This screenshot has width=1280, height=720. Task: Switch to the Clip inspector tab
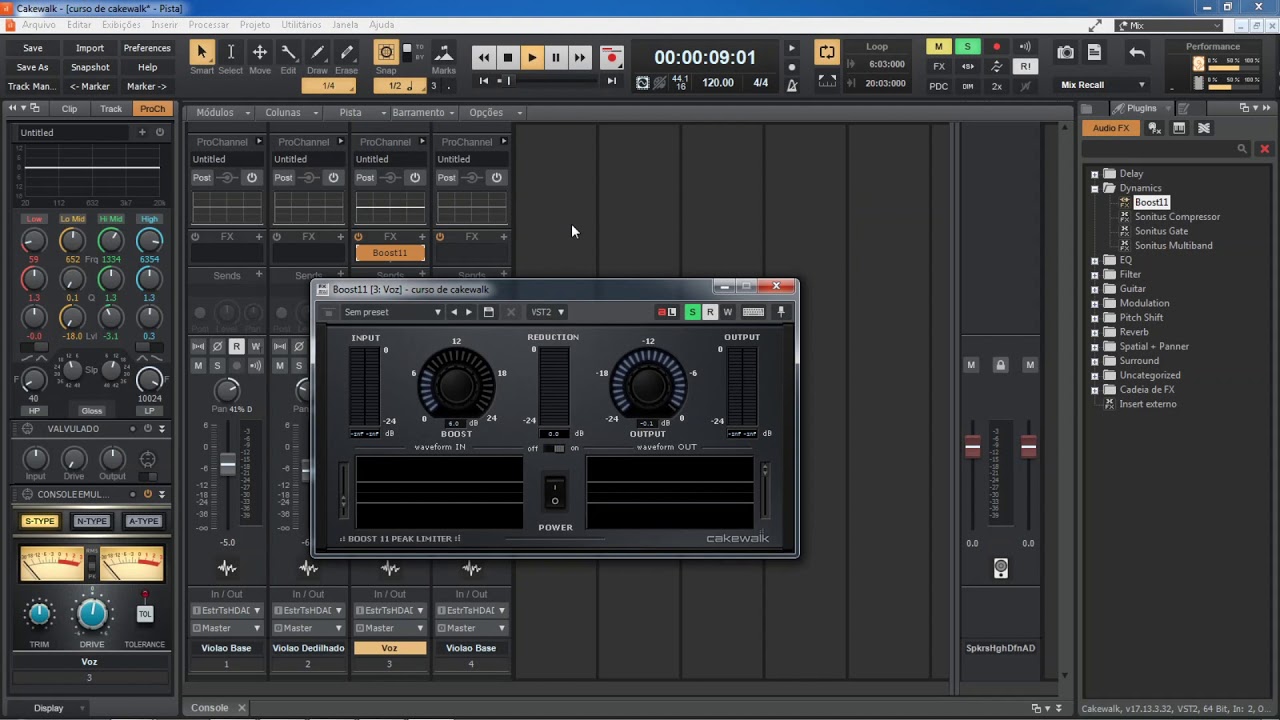[x=69, y=108]
